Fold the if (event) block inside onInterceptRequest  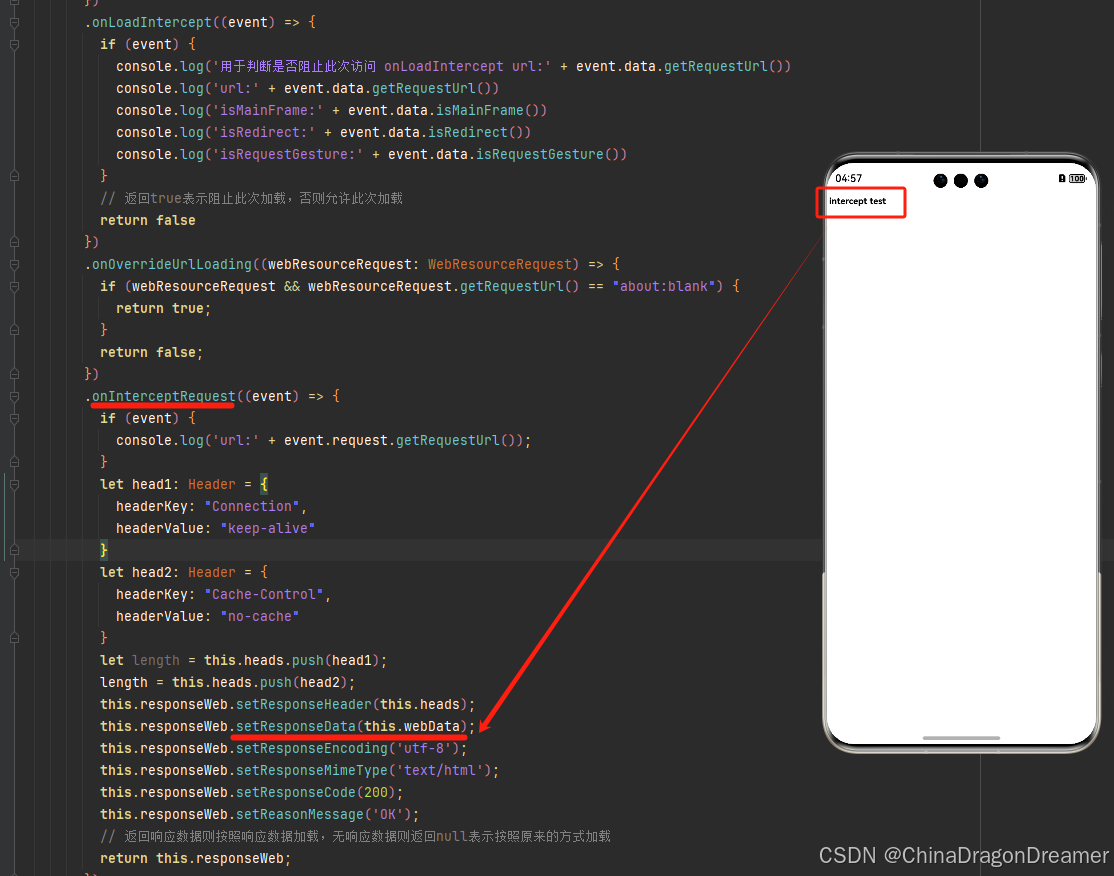[14, 418]
